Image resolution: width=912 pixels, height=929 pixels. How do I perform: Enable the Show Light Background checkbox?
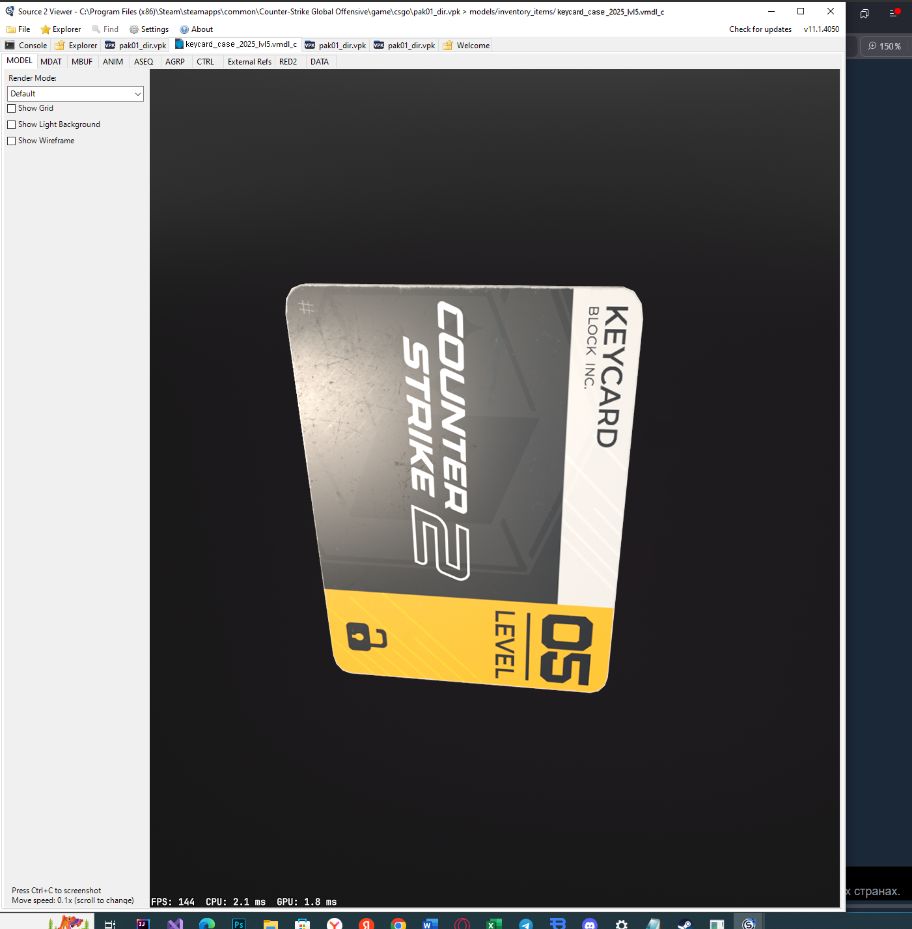coord(11,124)
